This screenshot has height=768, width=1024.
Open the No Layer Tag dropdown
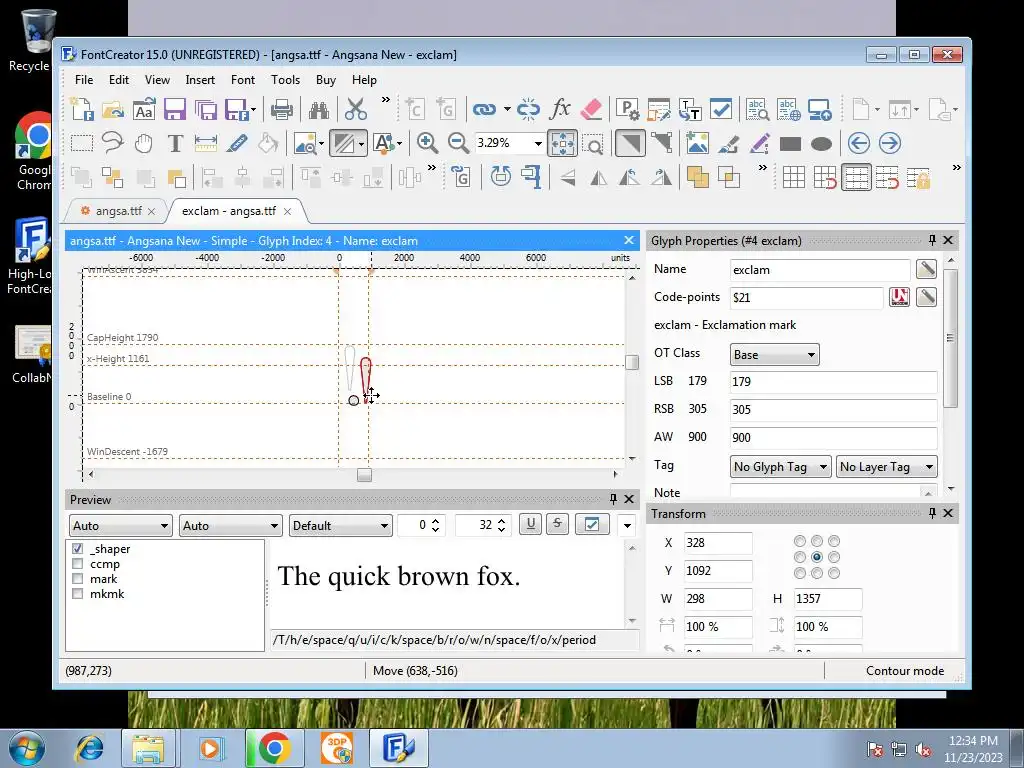pyautogui.click(x=887, y=467)
